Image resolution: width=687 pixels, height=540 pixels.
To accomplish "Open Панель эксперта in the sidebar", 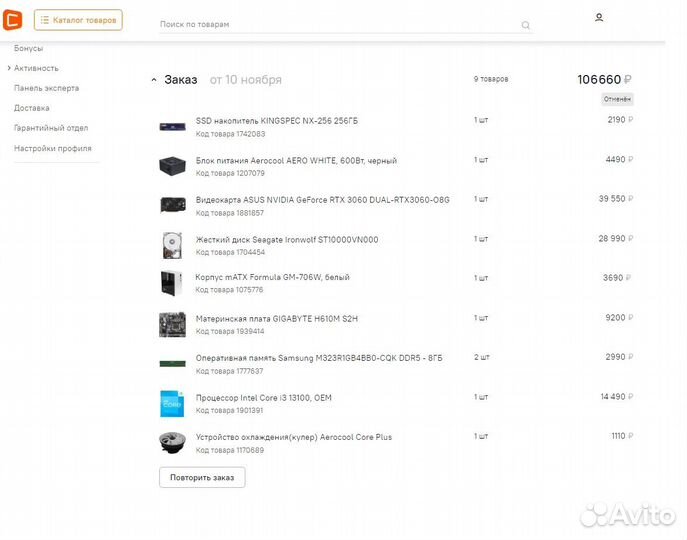I will point(46,88).
